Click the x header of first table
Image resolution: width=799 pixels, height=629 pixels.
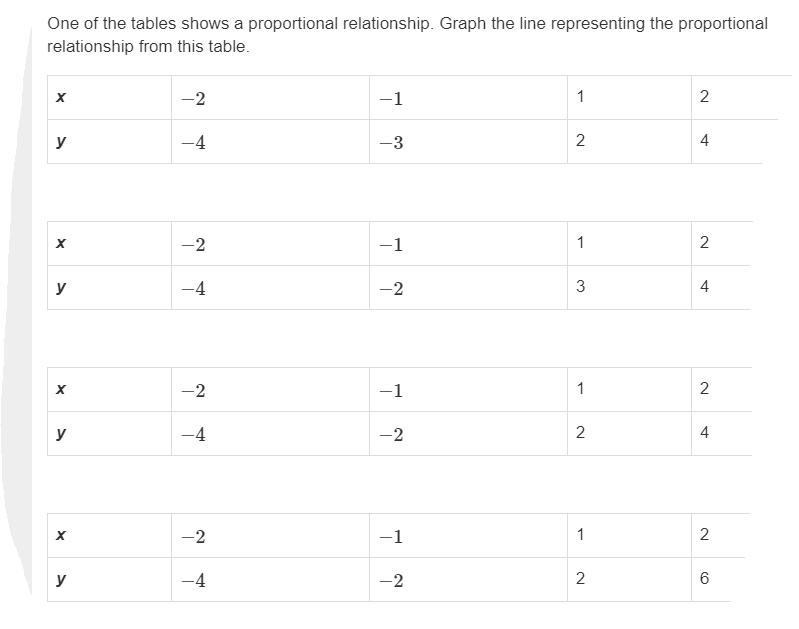61,97
